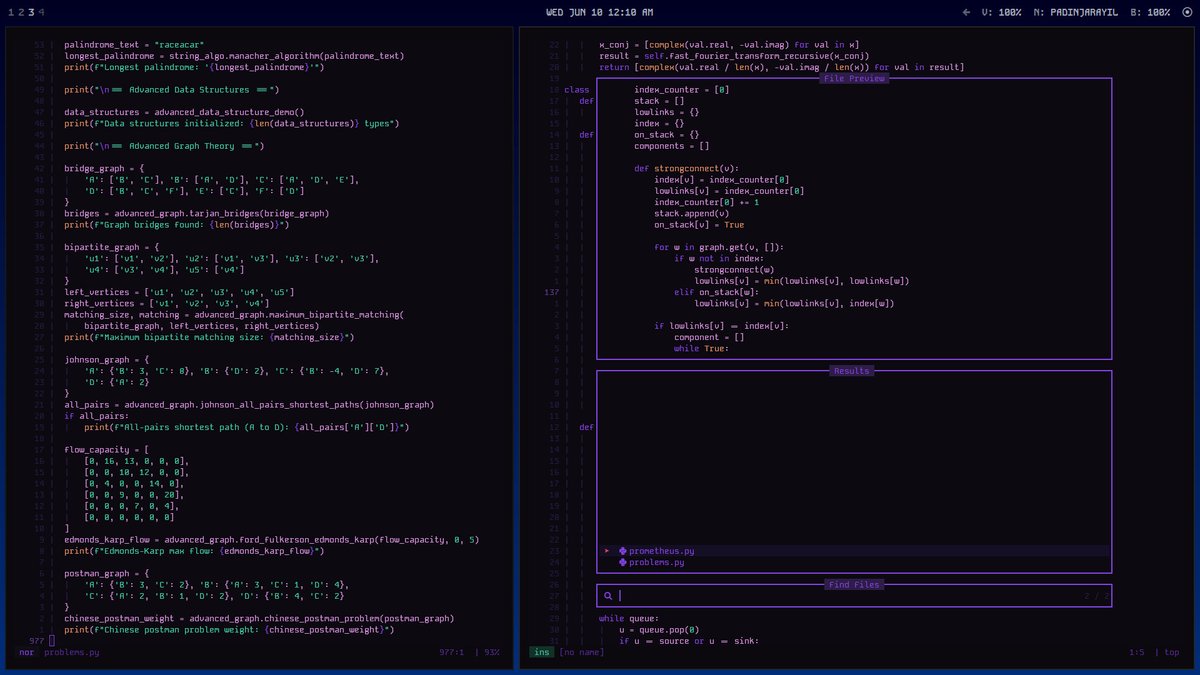Click the Python icon beside prometheus.py
This screenshot has width=1200, height=675.
tap(623, 551)
